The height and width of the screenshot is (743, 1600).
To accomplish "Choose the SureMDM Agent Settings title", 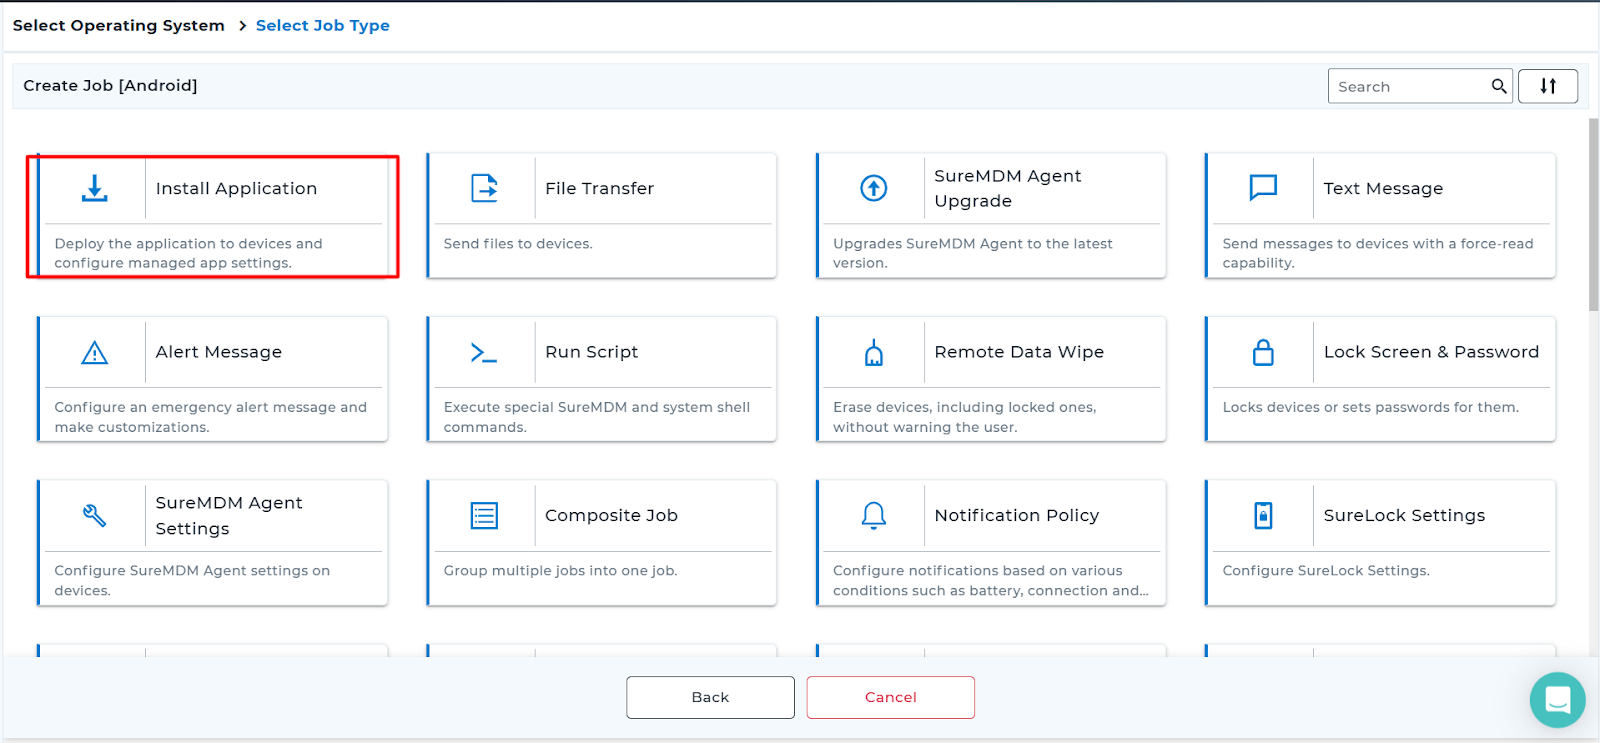I will (x=228, y=515).
